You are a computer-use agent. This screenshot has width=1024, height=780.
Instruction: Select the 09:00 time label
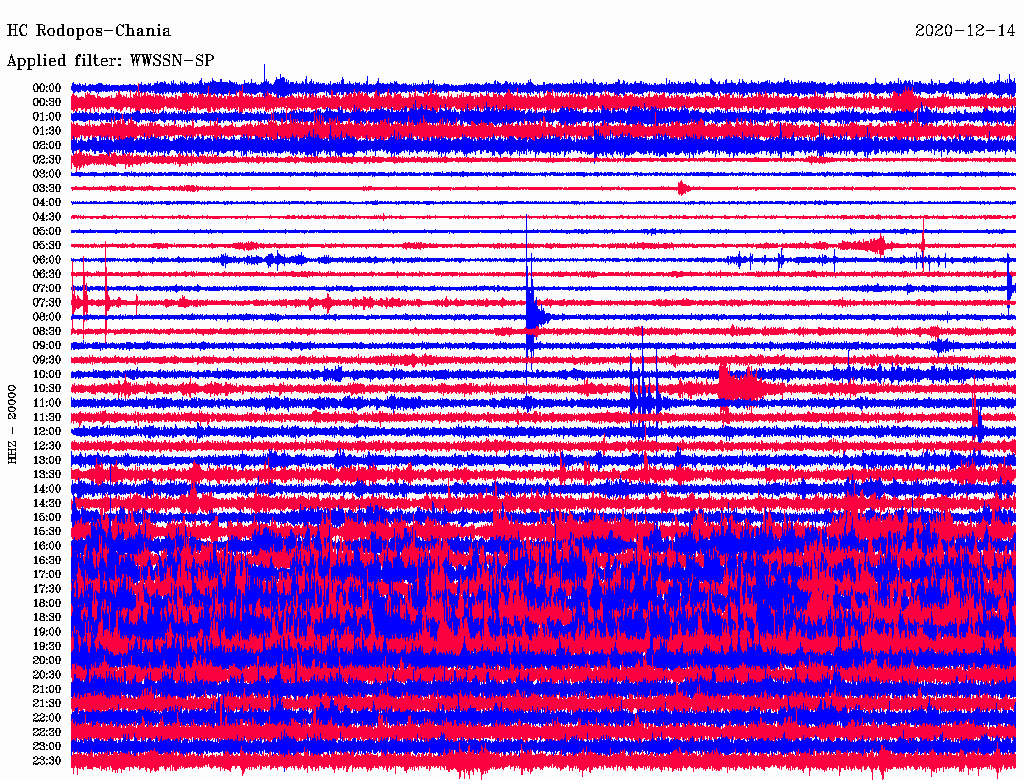pyautogui.click(x=47, y=346)
